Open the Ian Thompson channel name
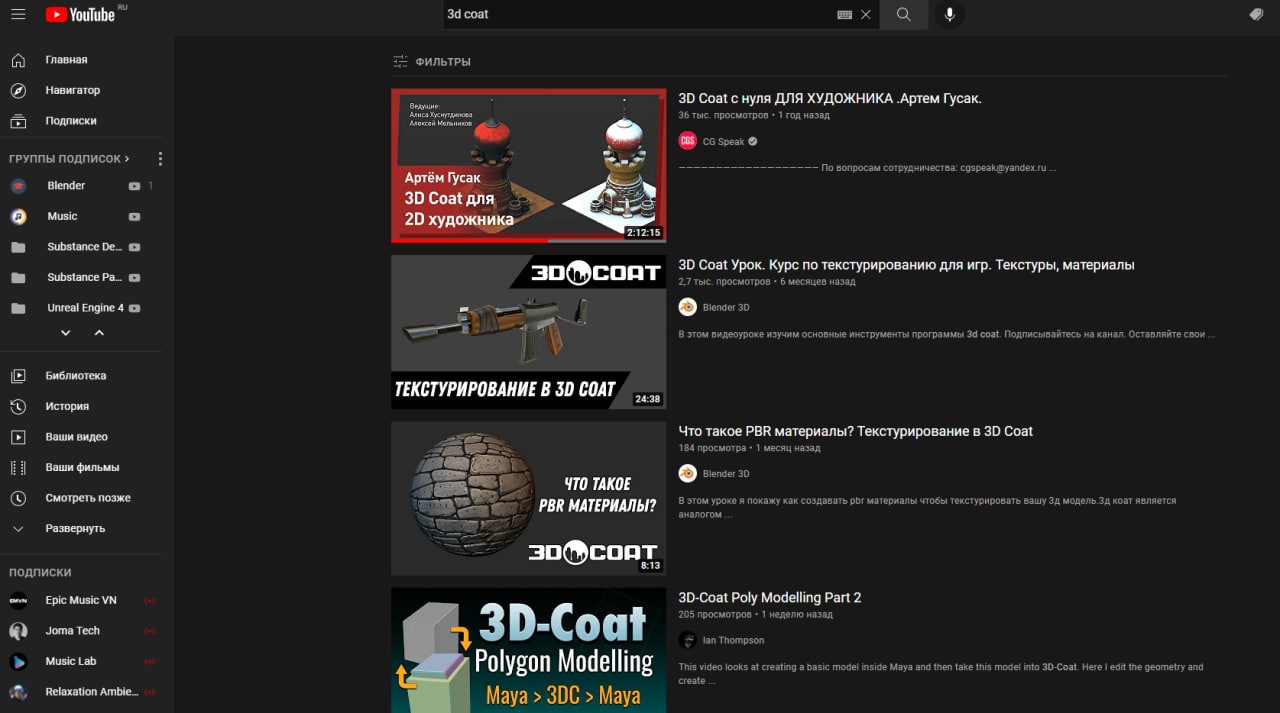The height and width of the screenshot is (713, 1280). pyautogui.click(x=733, y=640)
